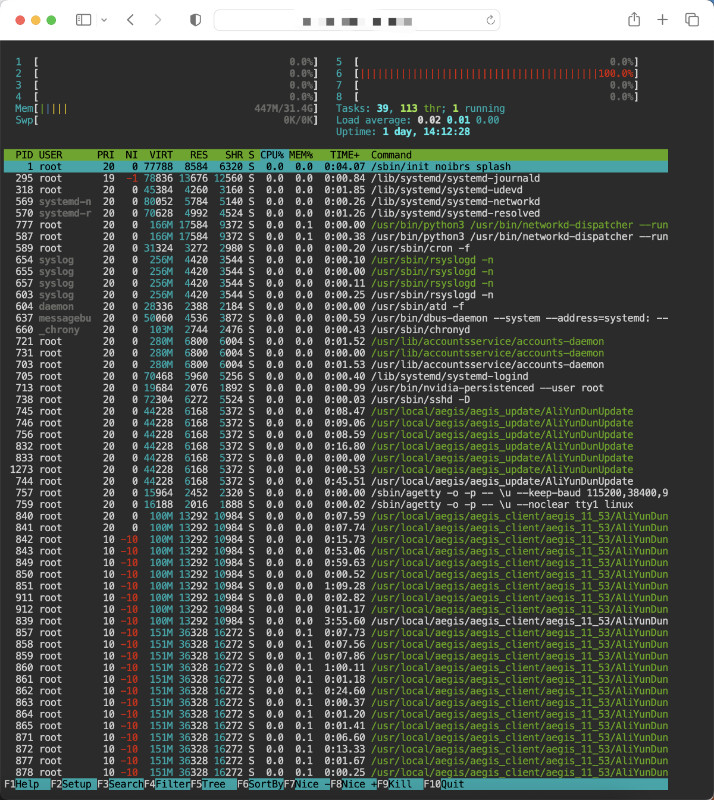Click the browser back arrow

click(128, 19)
